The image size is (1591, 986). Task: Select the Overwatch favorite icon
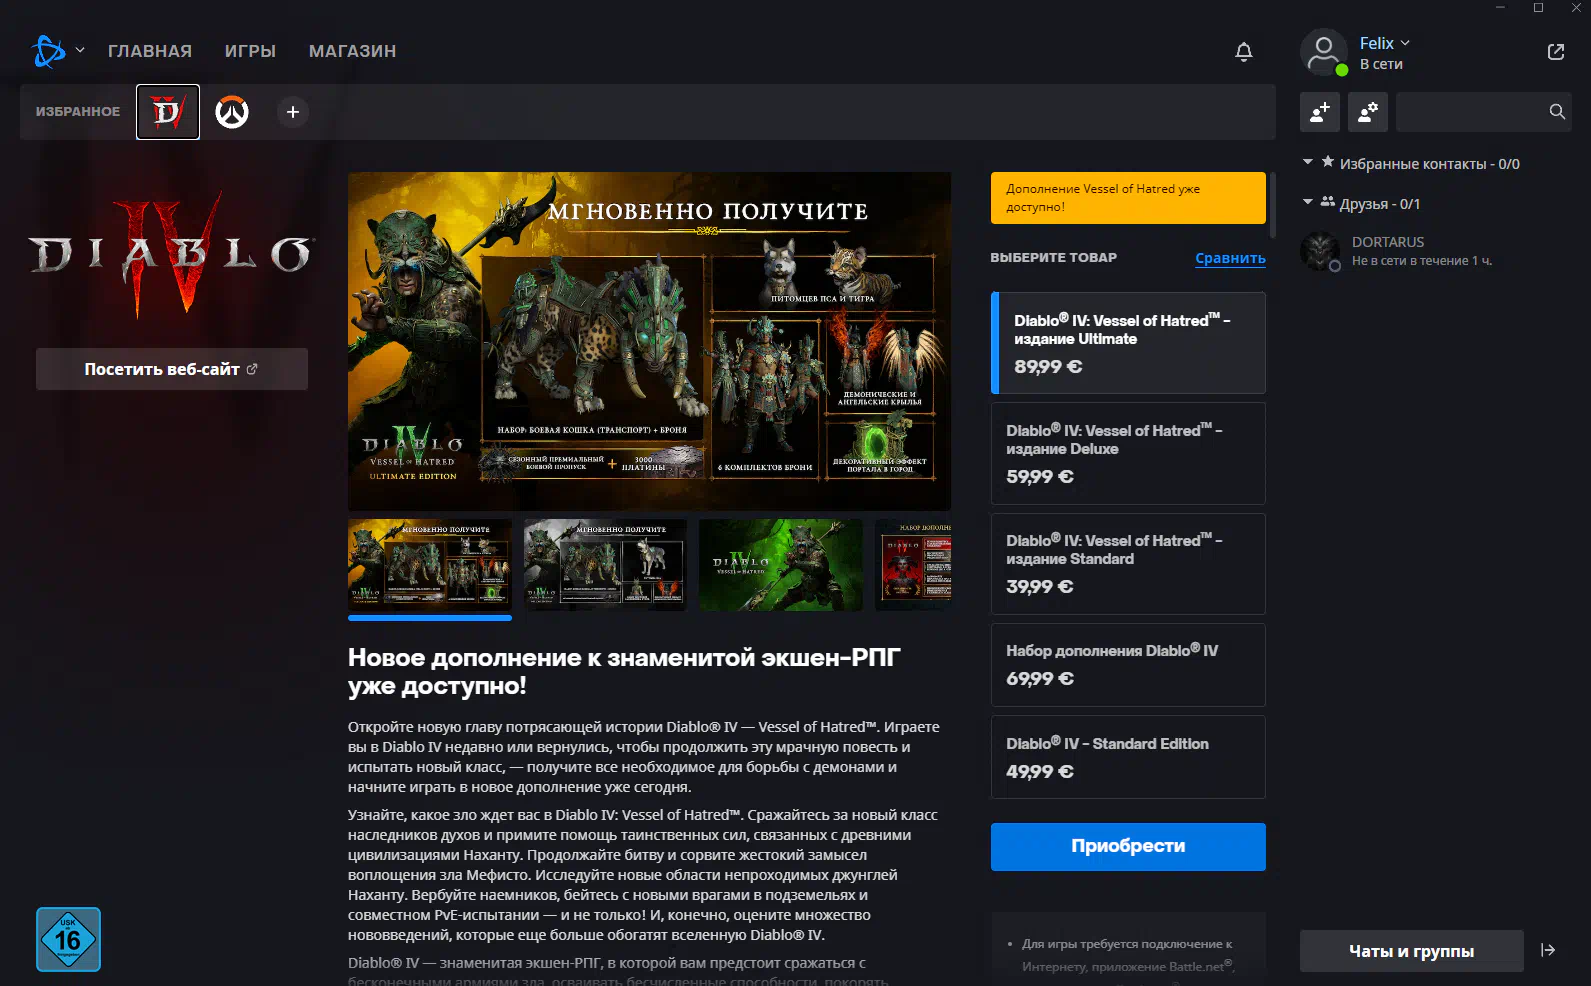point(232,112)
